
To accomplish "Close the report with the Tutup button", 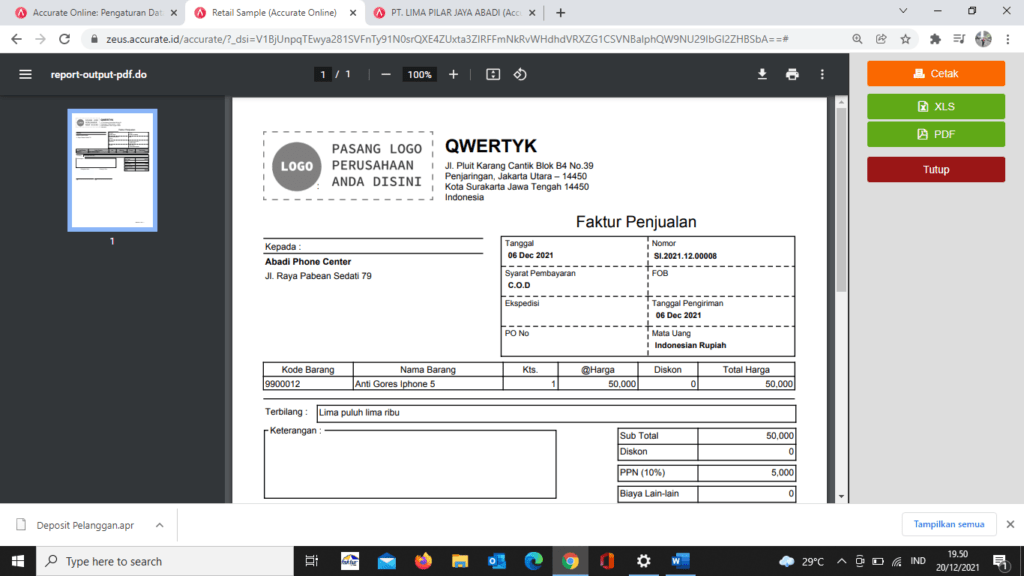I will coord(936,169).
